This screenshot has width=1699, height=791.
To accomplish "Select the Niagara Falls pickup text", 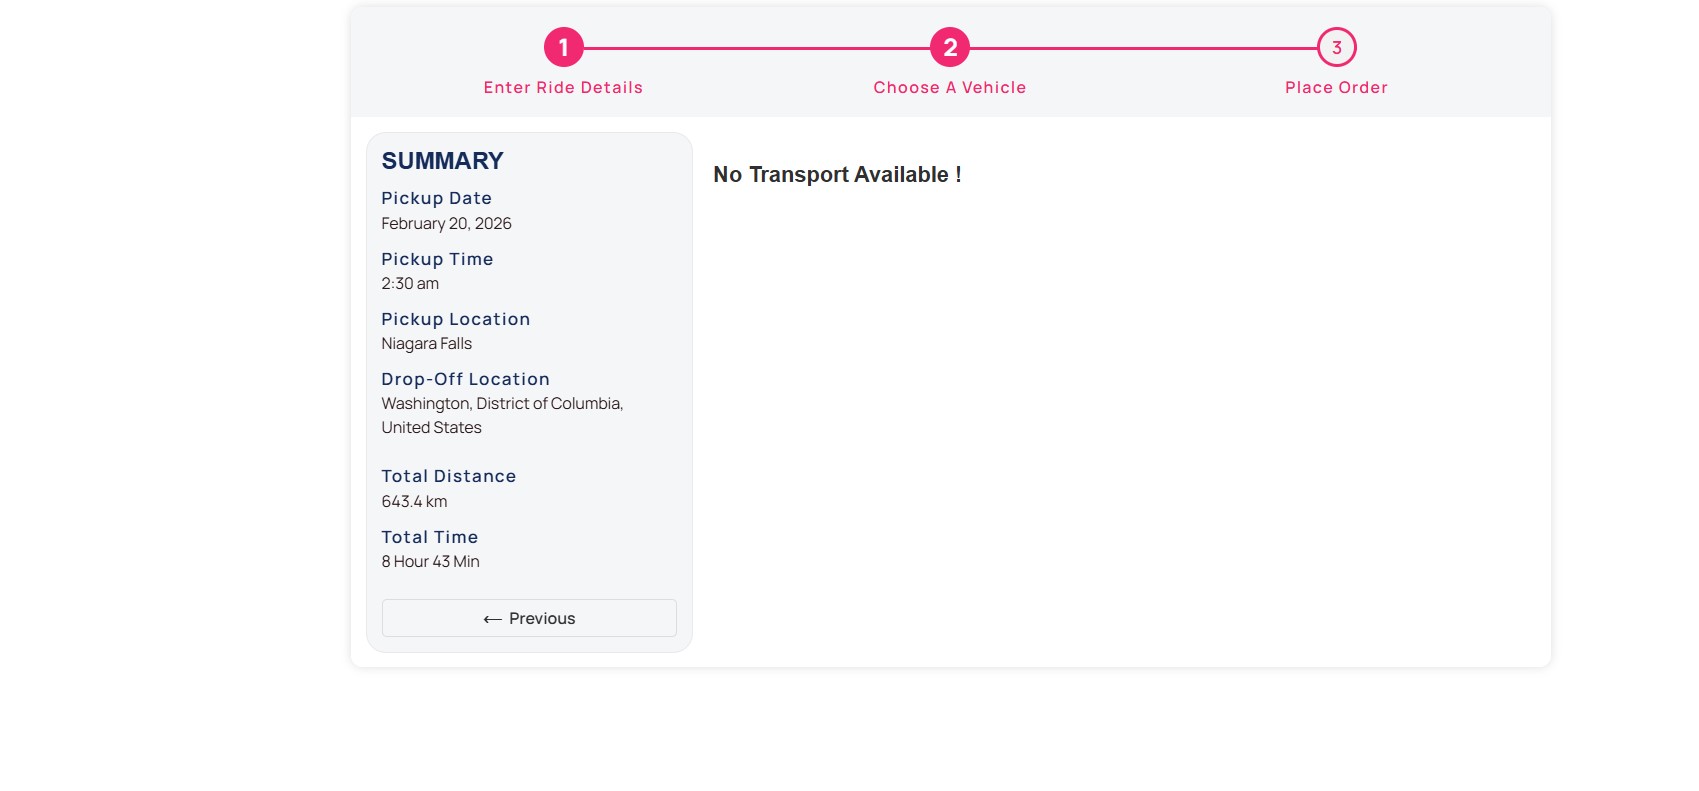I will [x=426, y=344].
